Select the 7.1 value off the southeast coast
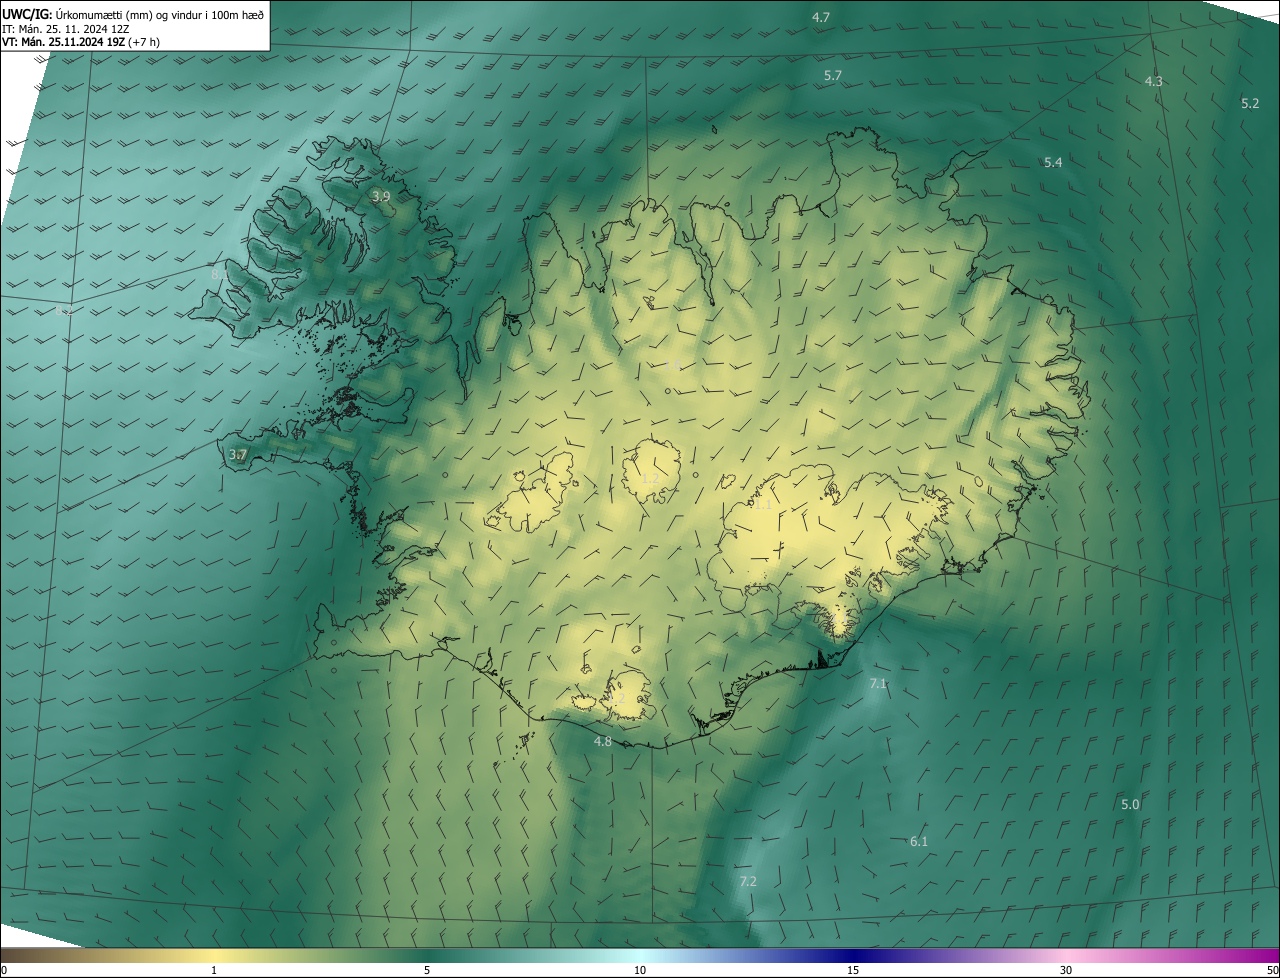The image size is (1280, 978). pos(878,683)
